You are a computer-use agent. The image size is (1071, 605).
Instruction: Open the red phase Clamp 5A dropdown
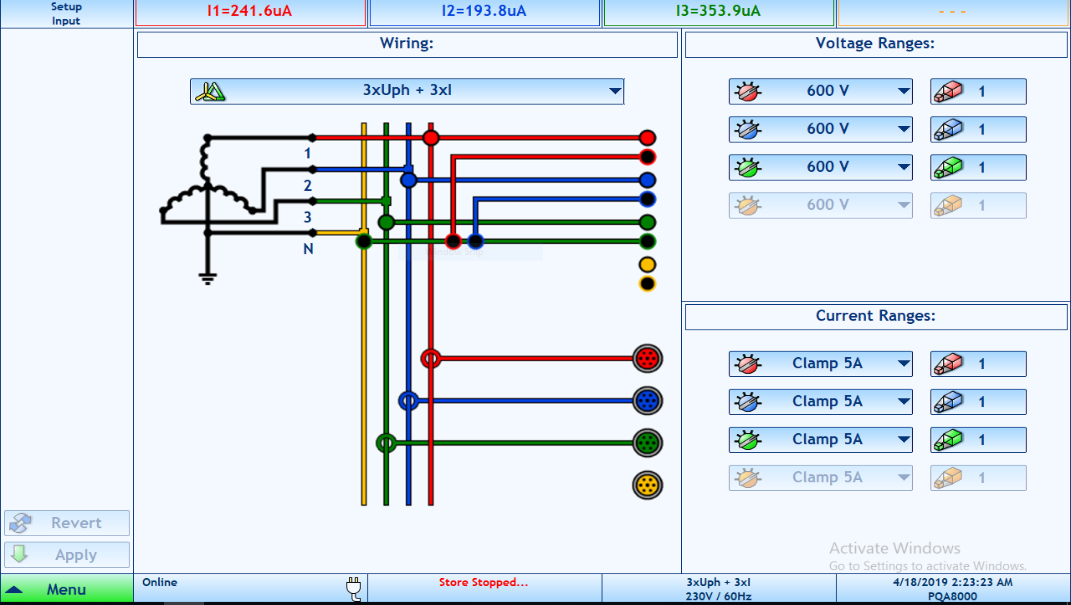[x=820, y=363]
